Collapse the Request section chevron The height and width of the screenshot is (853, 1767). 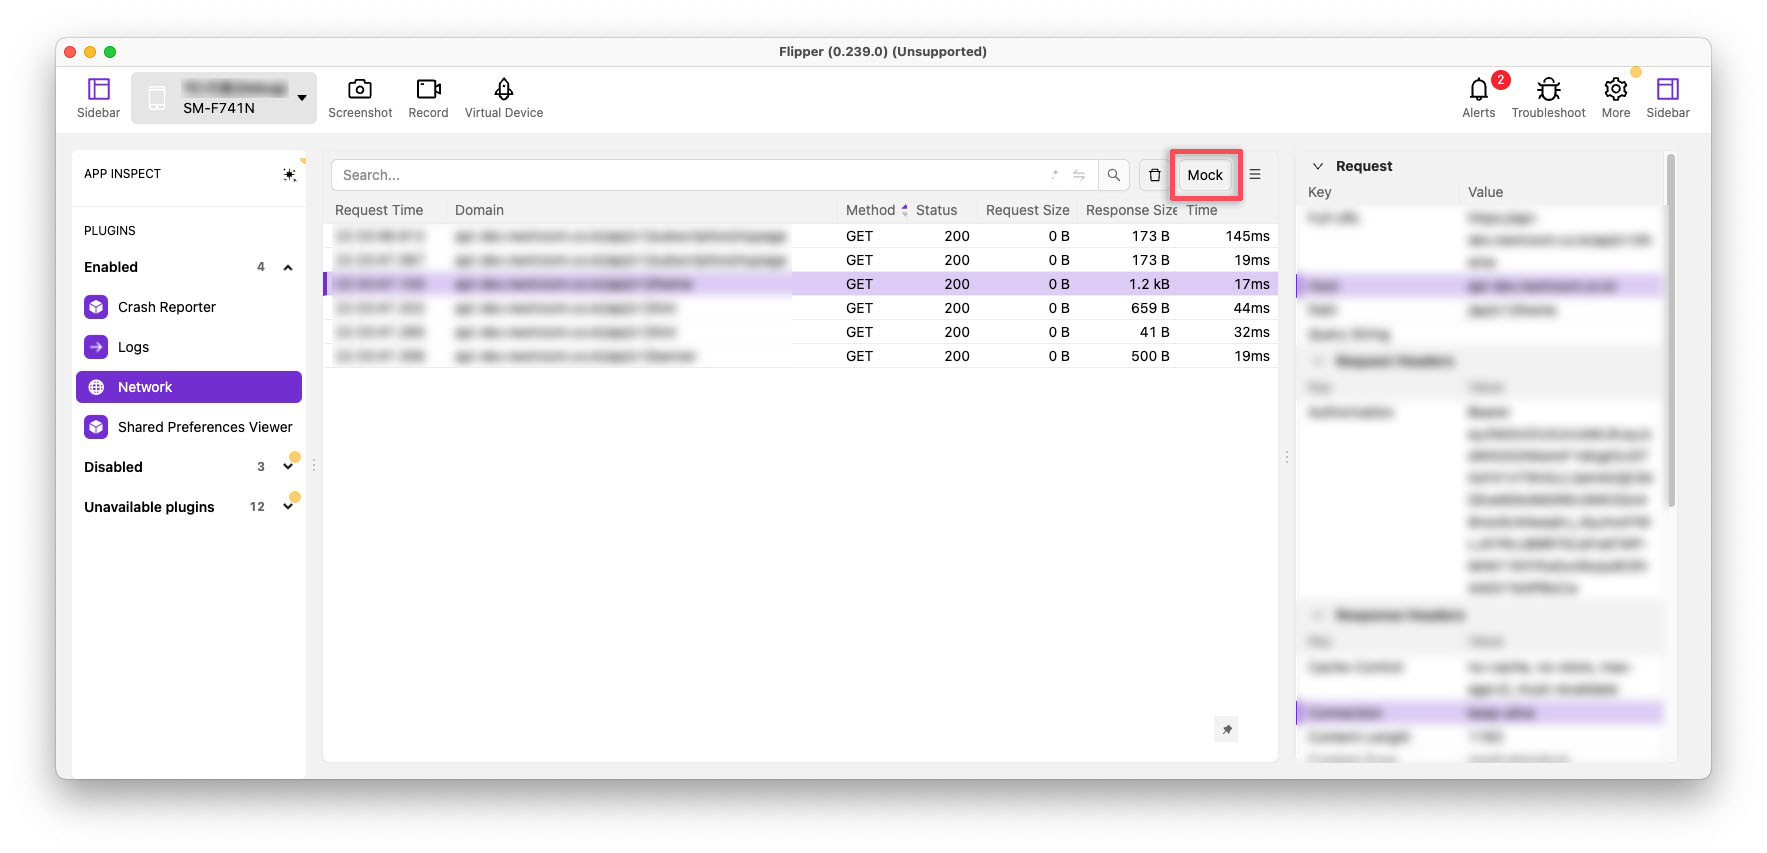click(x=1318, y=166)
